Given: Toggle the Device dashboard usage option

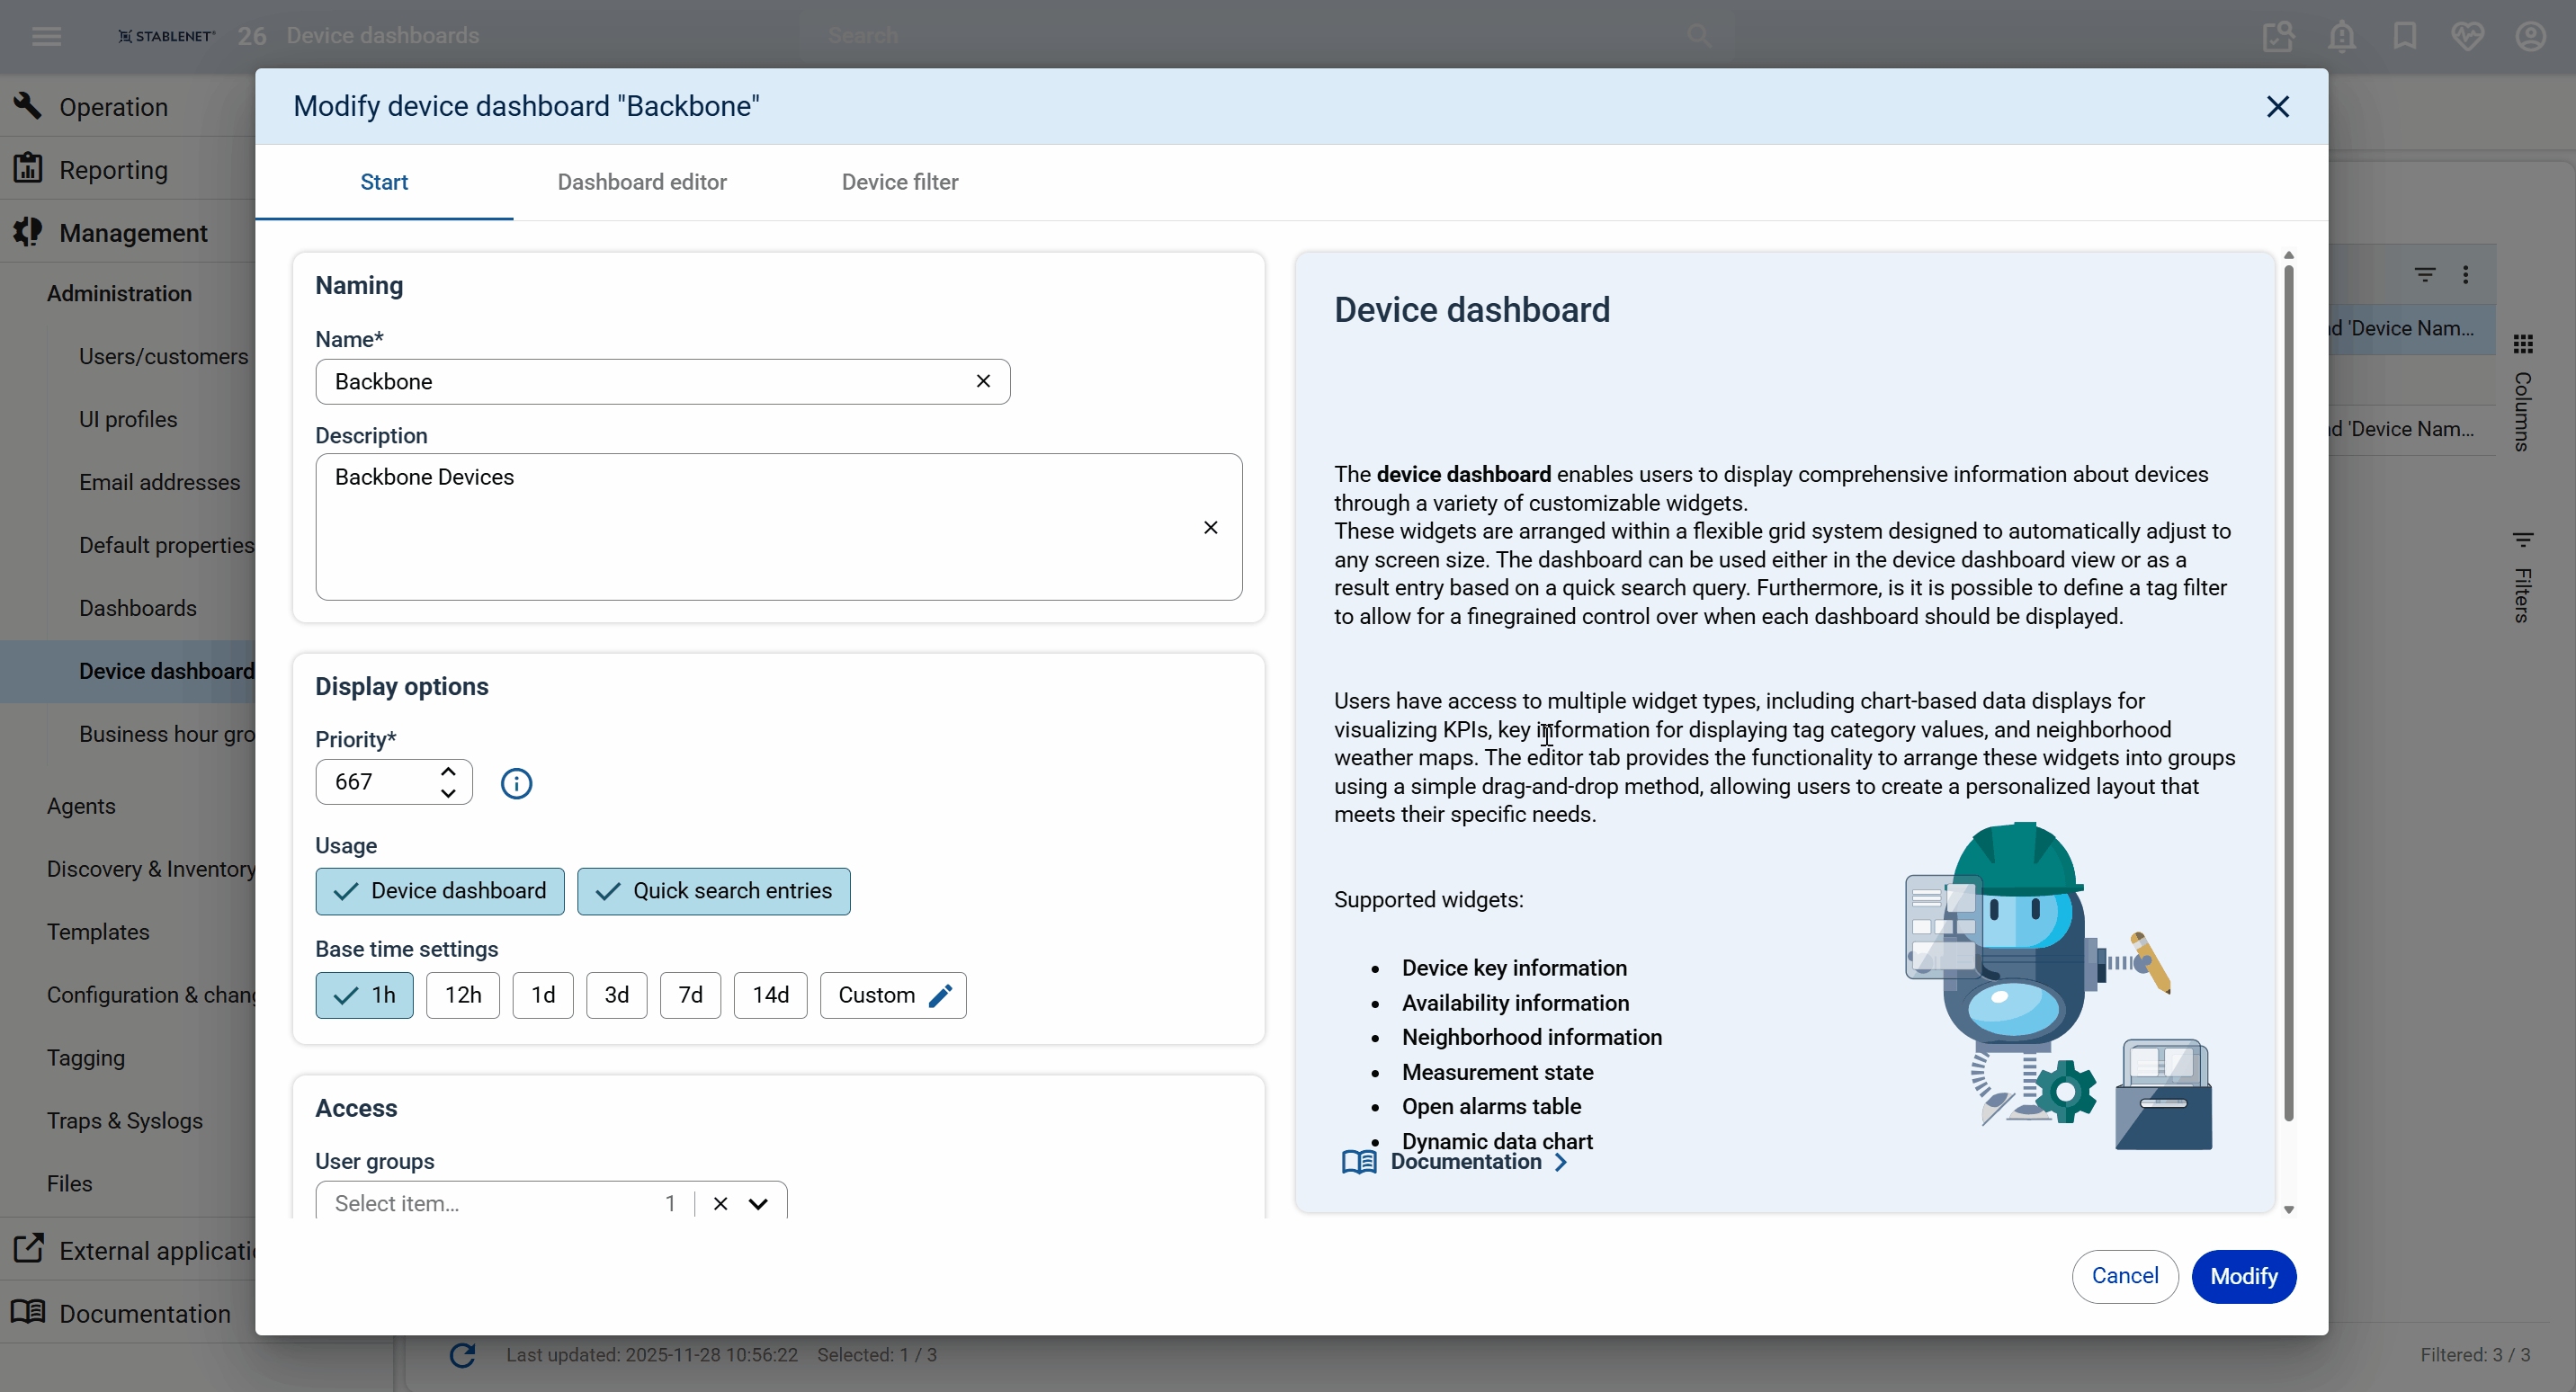Looking at the screenshot, I should pos(440,891).
